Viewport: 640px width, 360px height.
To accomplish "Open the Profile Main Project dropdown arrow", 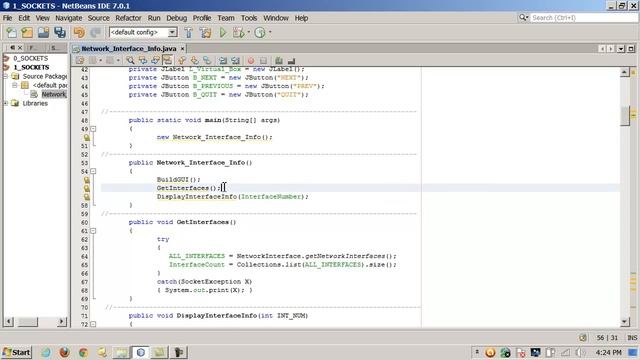I will [x=270, y=32].
